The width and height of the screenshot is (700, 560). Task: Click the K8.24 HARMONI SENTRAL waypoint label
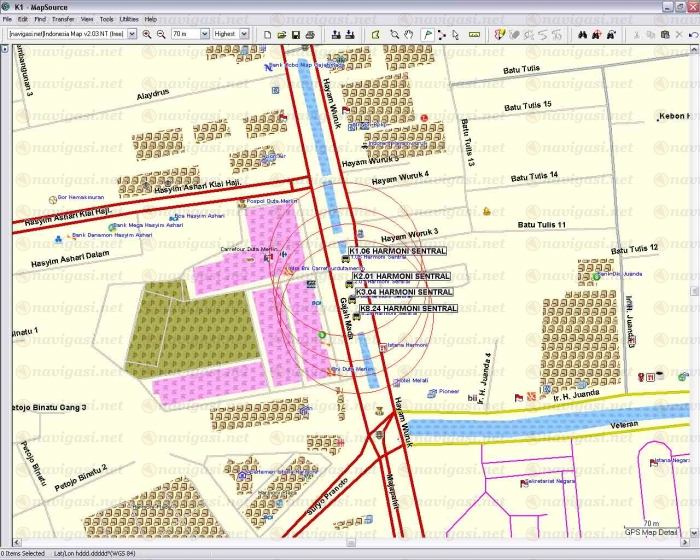[408, 309]
